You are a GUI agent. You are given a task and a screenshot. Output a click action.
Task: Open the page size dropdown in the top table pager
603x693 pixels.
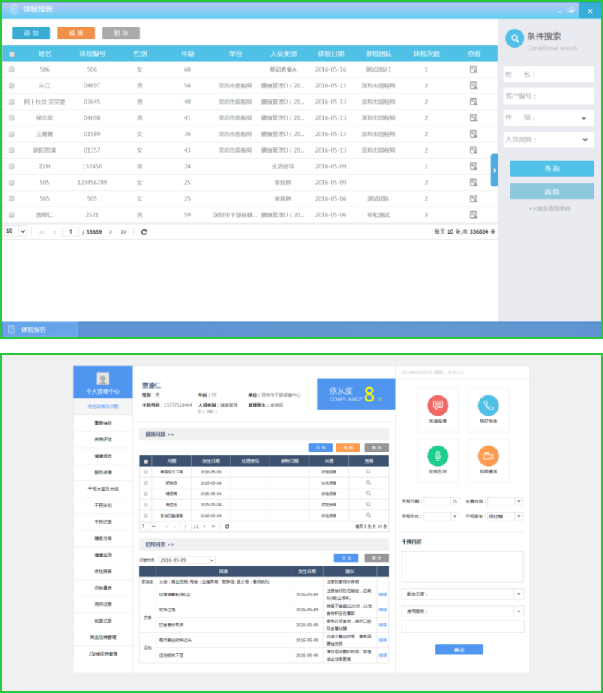pyautogui.click(x=15, y=231)
